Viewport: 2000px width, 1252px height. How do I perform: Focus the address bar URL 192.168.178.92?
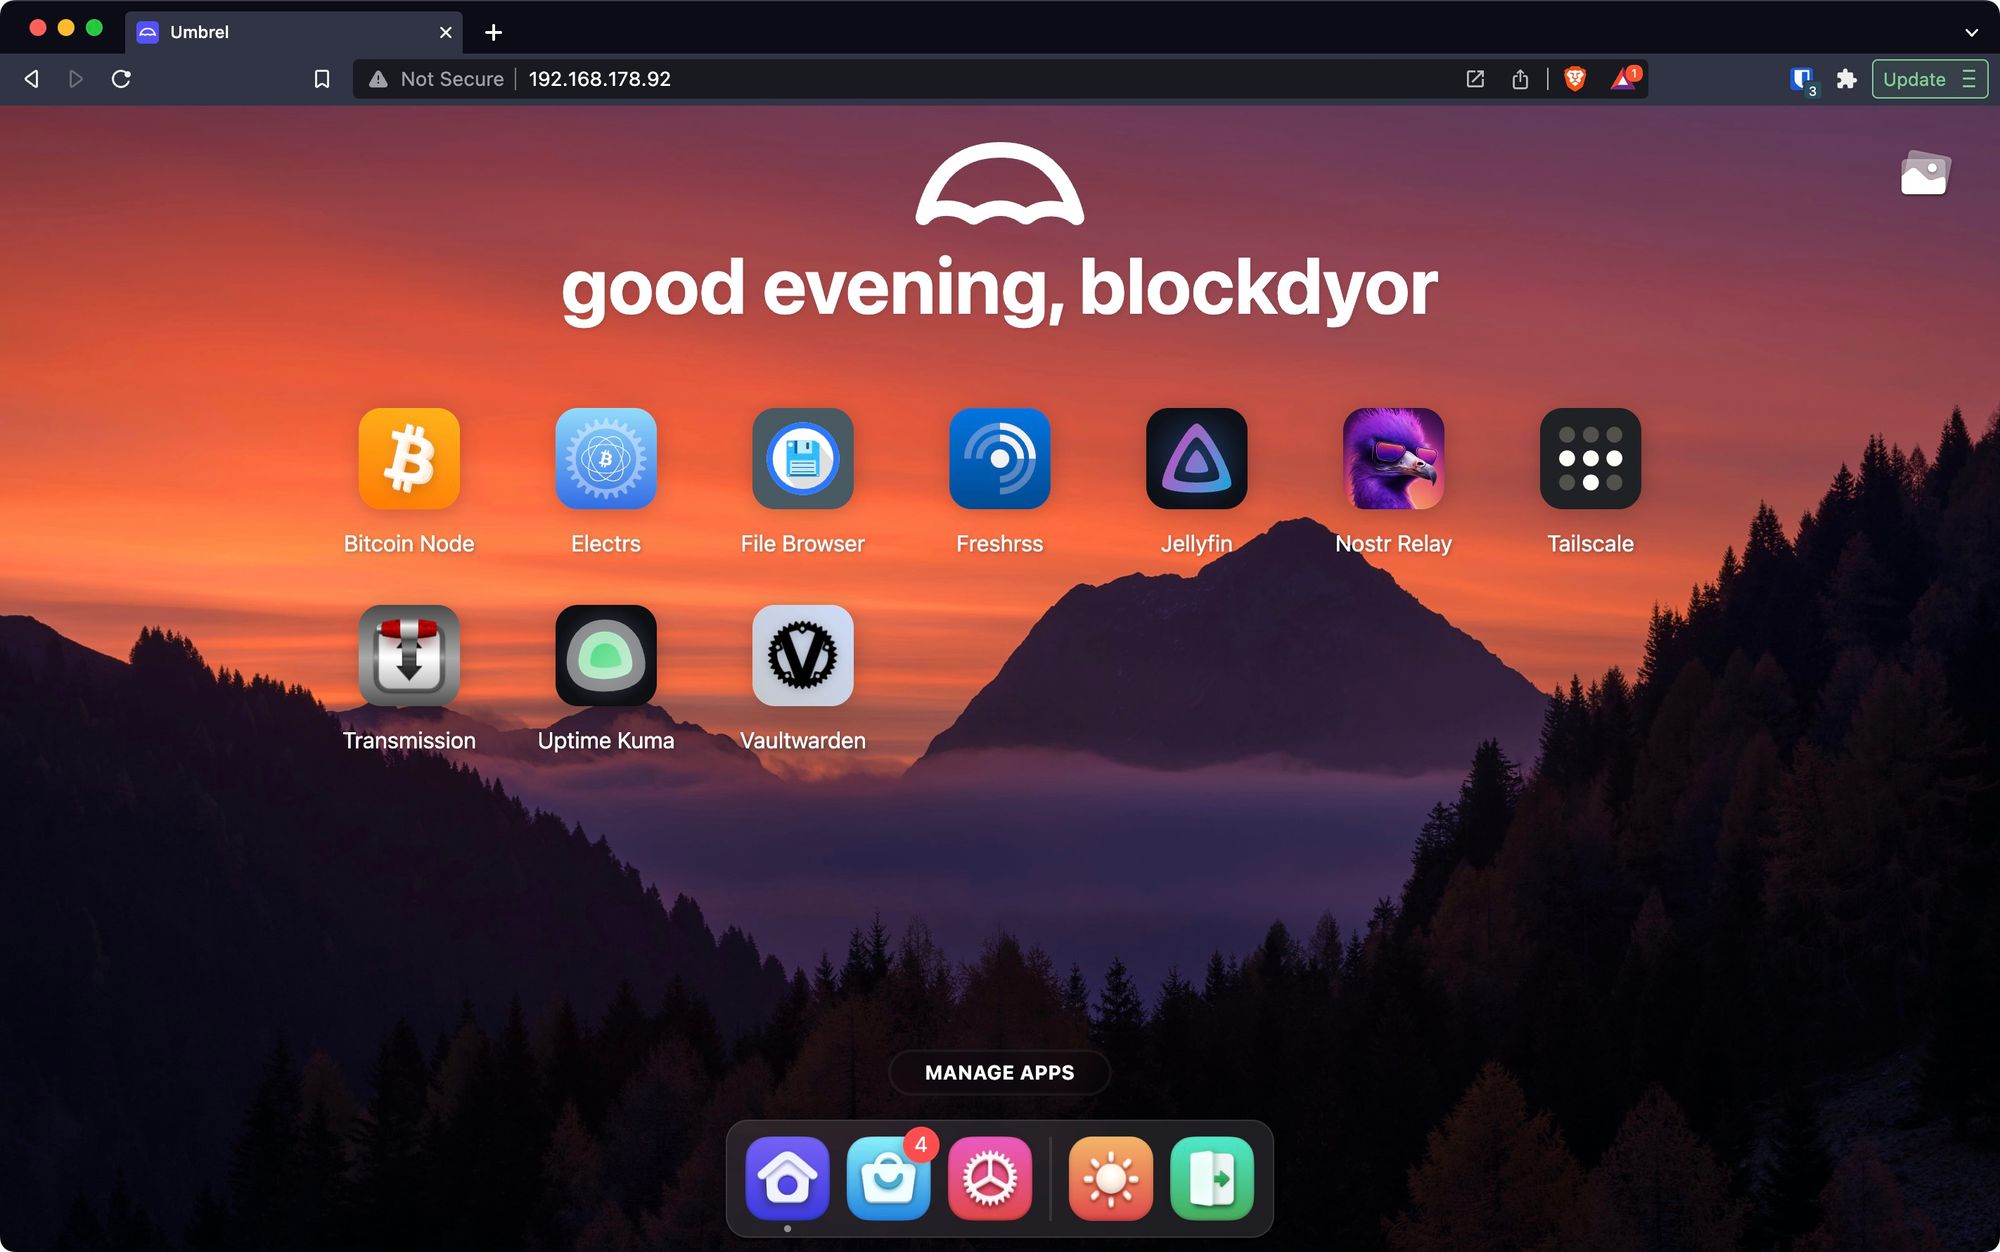click(600, 79)
